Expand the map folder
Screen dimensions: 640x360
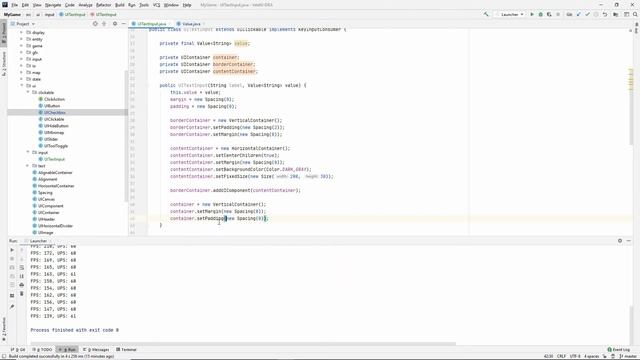click(x=21, y=72)
